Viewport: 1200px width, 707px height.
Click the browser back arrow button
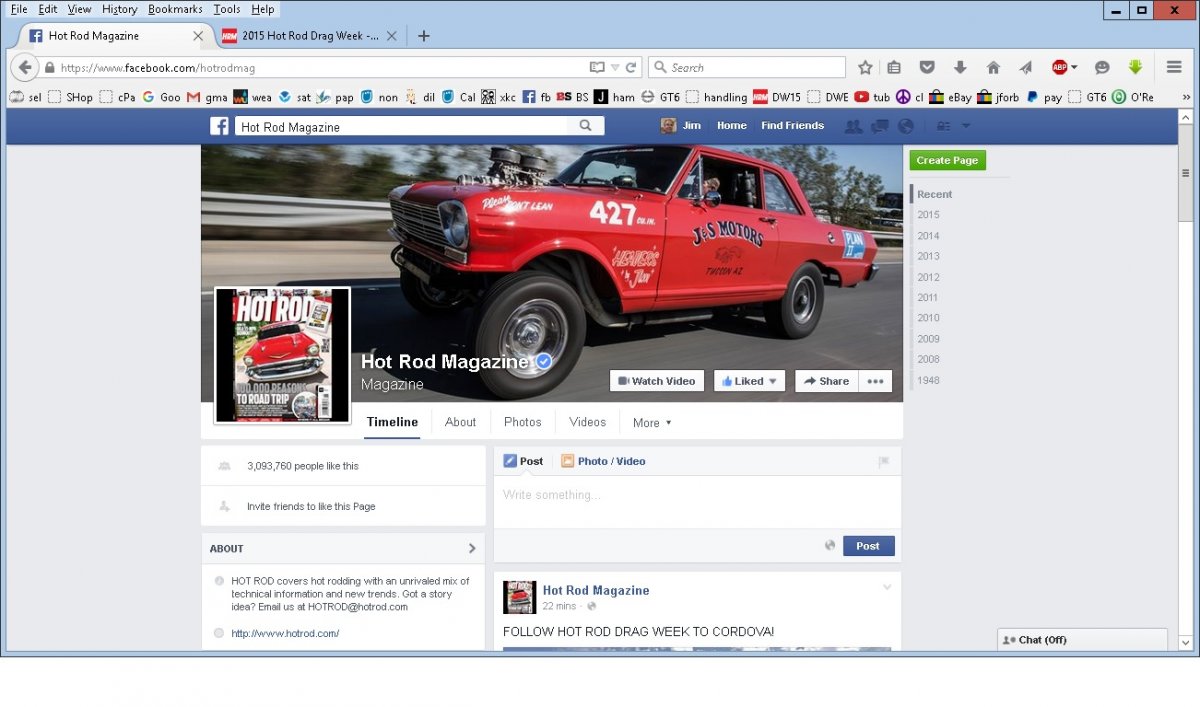point(25,68)
